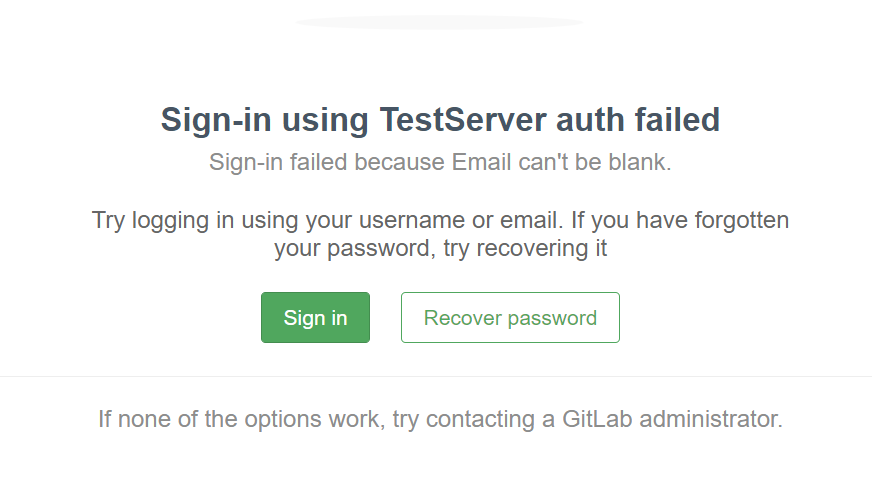Screen dimensions: 872x480
Task: Click the word 'blank' in the error line
Action: pos(640,162)
